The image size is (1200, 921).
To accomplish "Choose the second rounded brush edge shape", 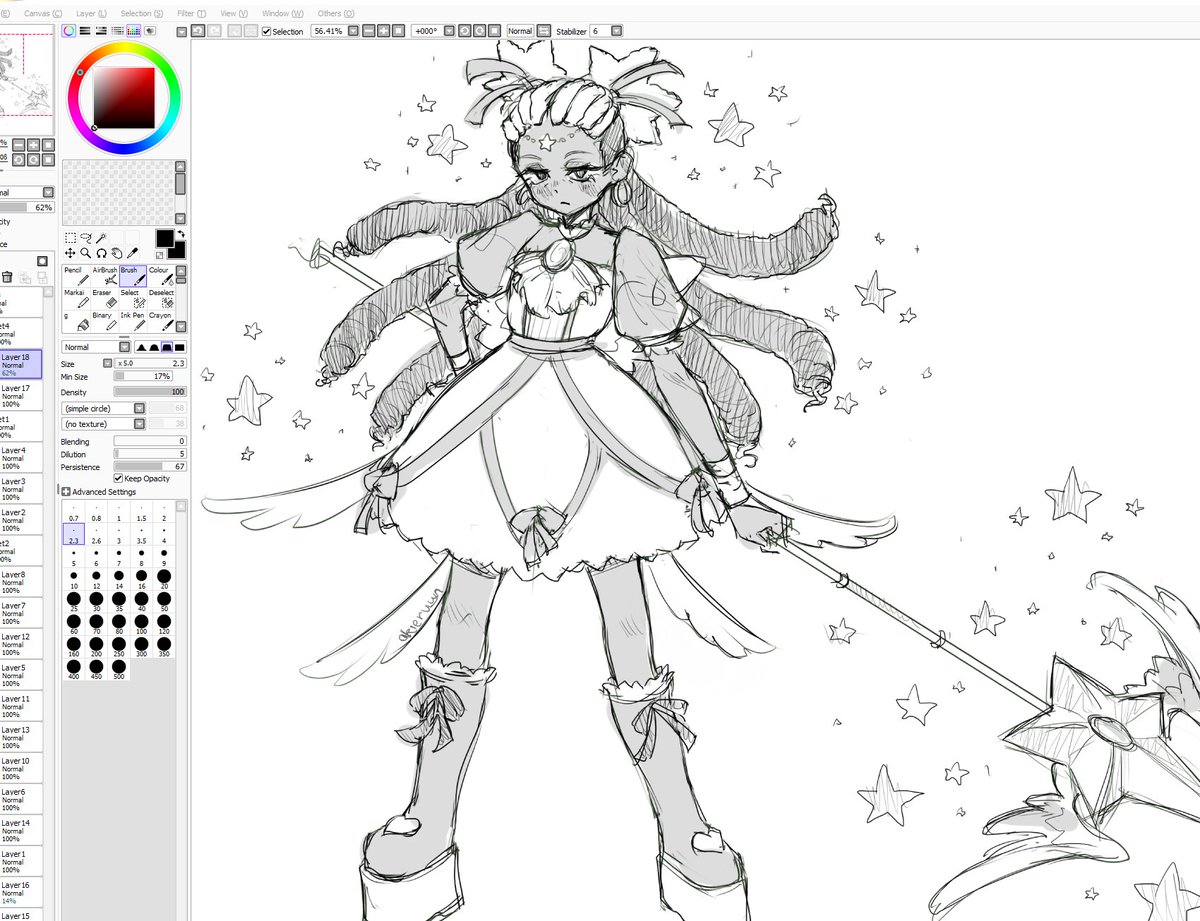I will pyautogui.click(x=153, y=347).
